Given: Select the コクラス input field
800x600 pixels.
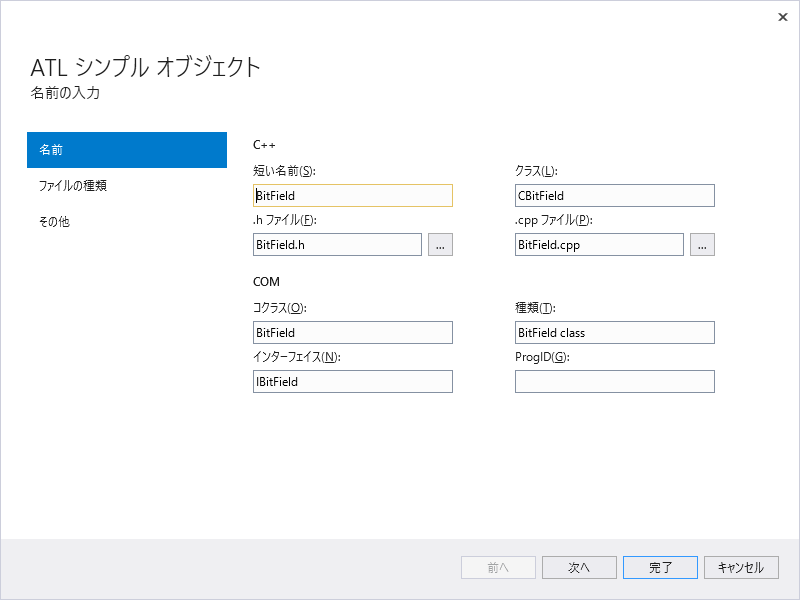Looking at the screenshot, I should coord(353,332).
